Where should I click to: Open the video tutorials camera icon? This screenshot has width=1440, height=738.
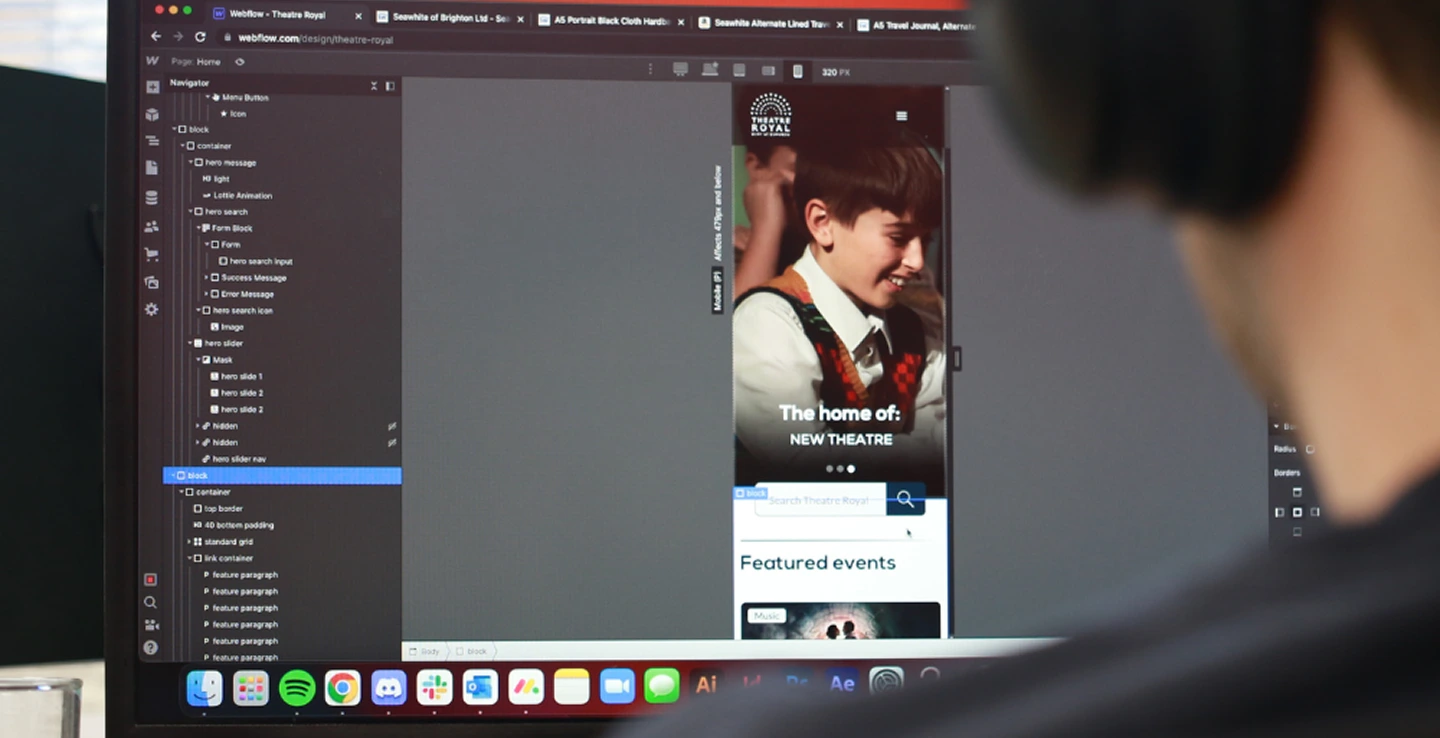[150, 625]
